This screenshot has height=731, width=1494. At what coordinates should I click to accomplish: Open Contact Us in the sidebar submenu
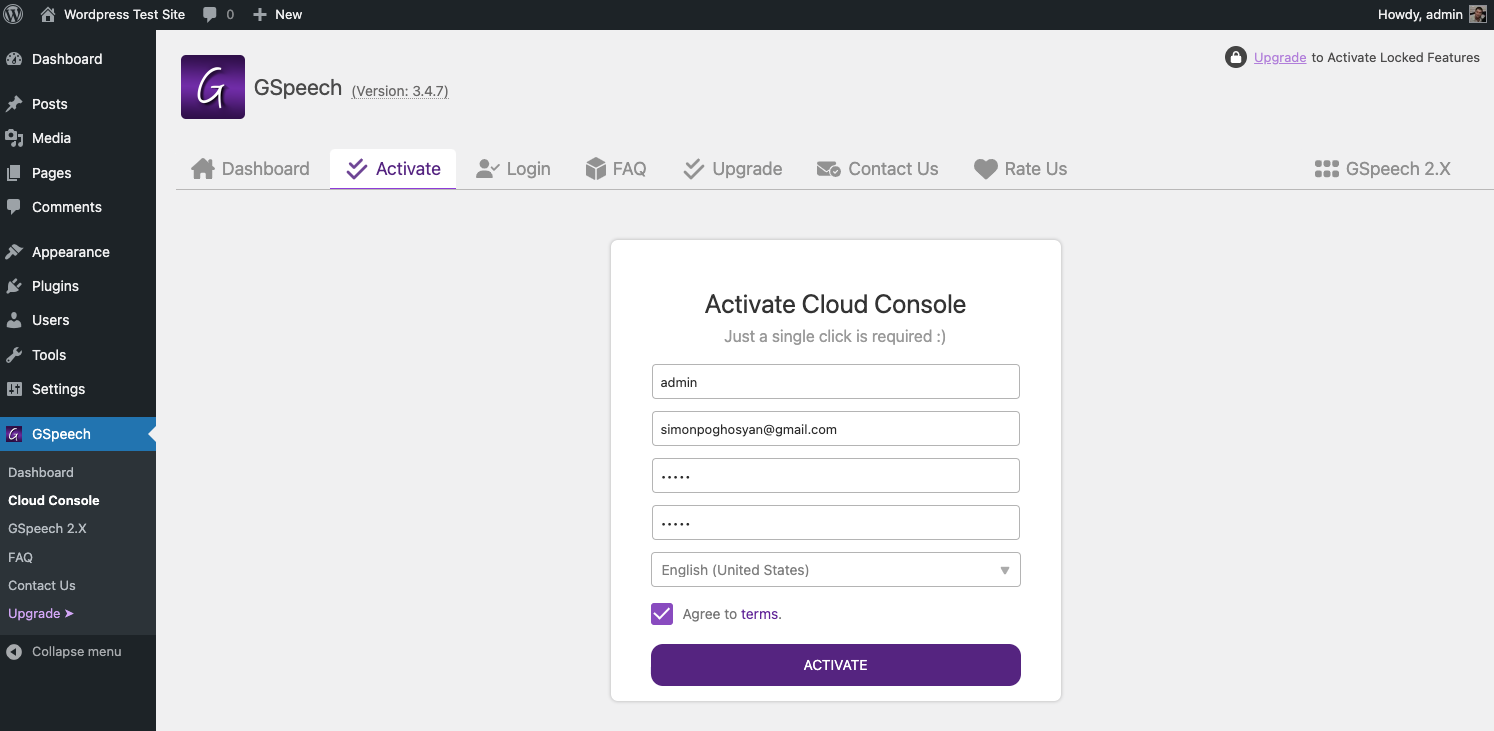pyautogui.click(x=42, y=585)
